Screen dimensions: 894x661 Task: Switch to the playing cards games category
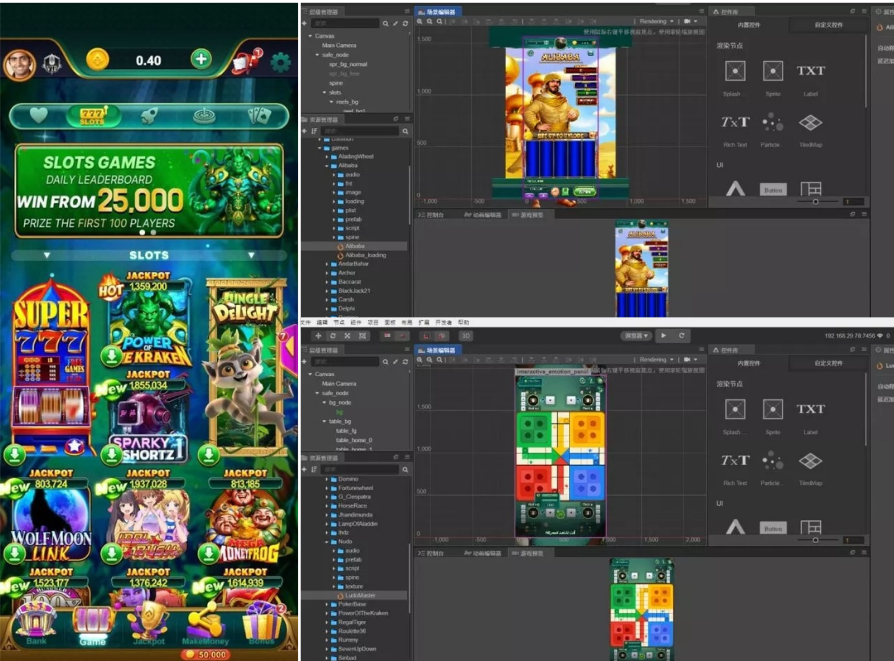click(259, 116)
